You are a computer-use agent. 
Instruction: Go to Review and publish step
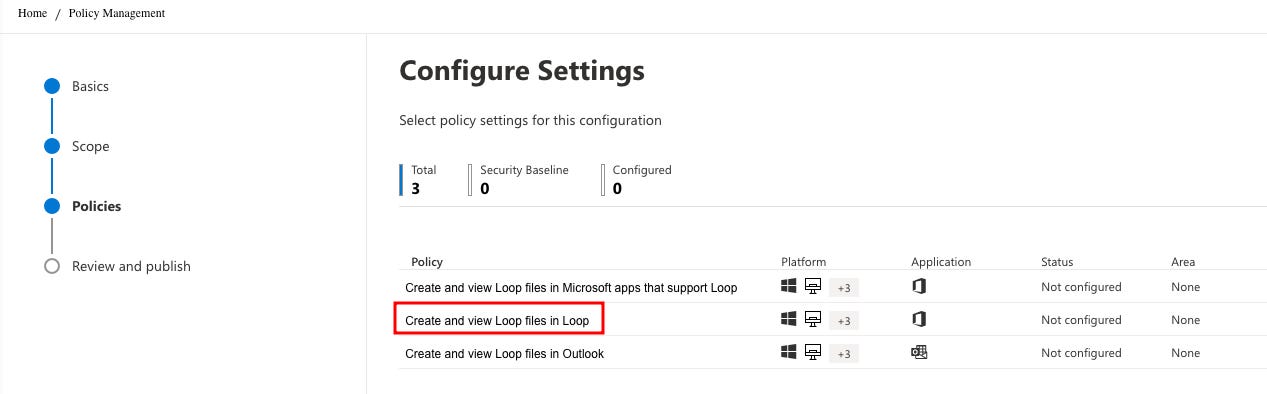pos(131,266)
